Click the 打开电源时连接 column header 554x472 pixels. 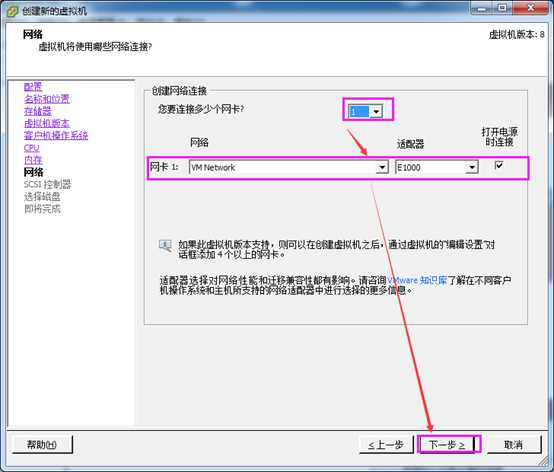tap(500, 137)
